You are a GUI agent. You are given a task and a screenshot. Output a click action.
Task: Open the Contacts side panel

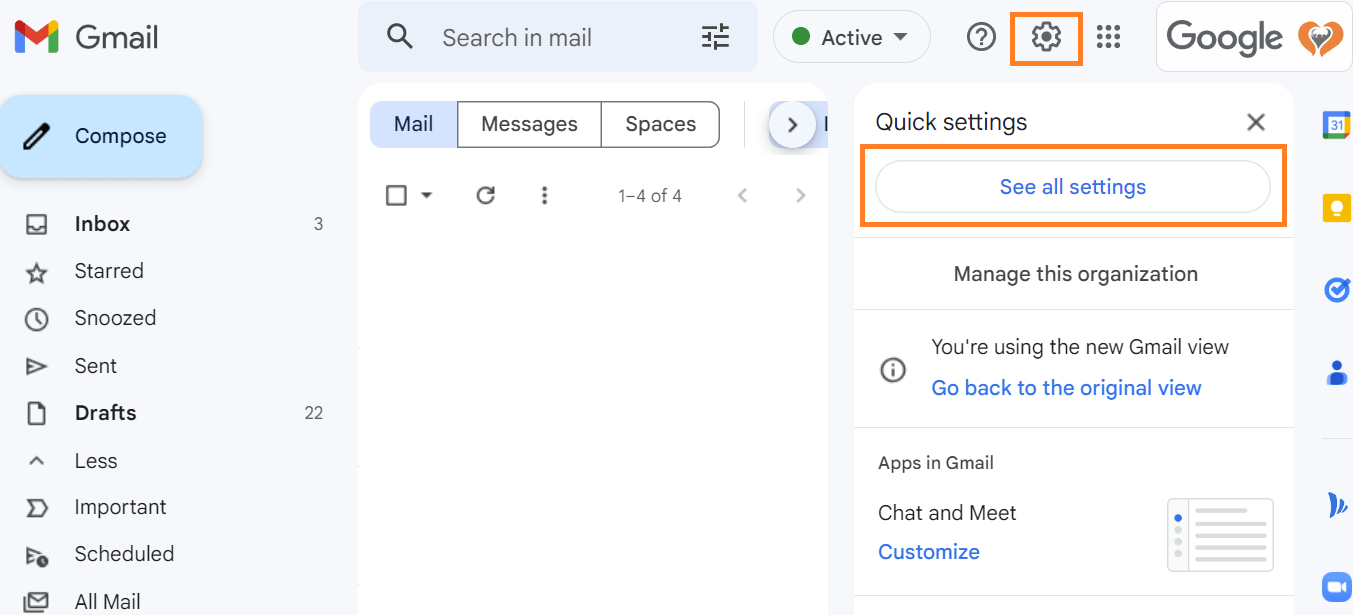1337,372
